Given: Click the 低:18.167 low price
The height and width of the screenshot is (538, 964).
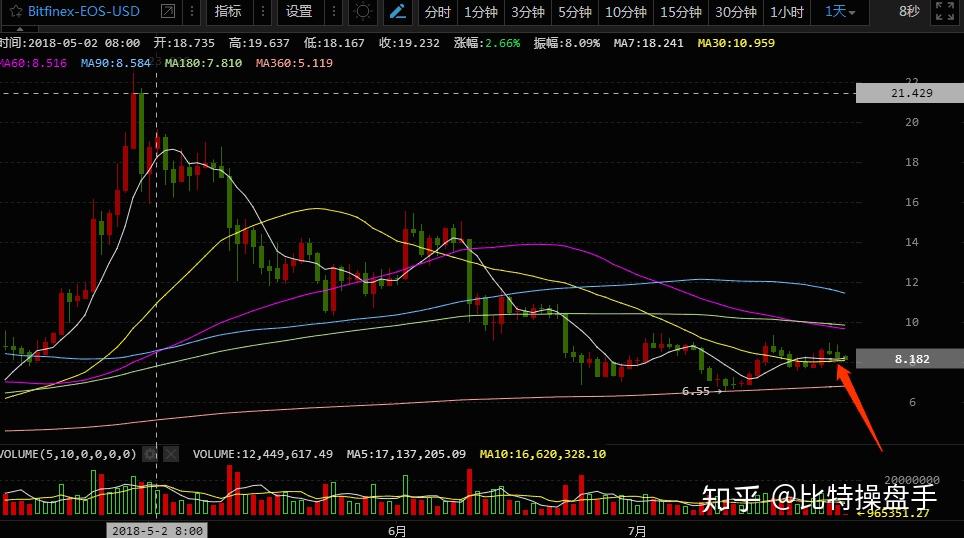Looking at the screenshot, I should pos(334,43).
